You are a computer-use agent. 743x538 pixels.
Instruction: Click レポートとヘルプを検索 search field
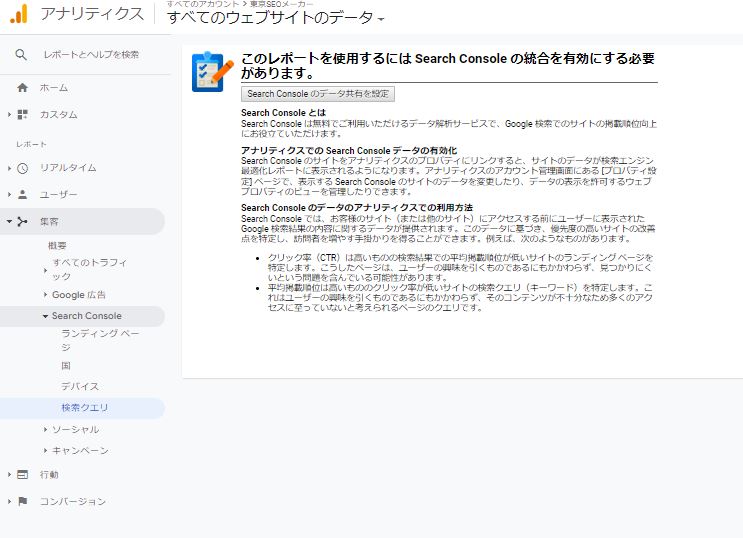pyautogui.click(x=91, y=55)
